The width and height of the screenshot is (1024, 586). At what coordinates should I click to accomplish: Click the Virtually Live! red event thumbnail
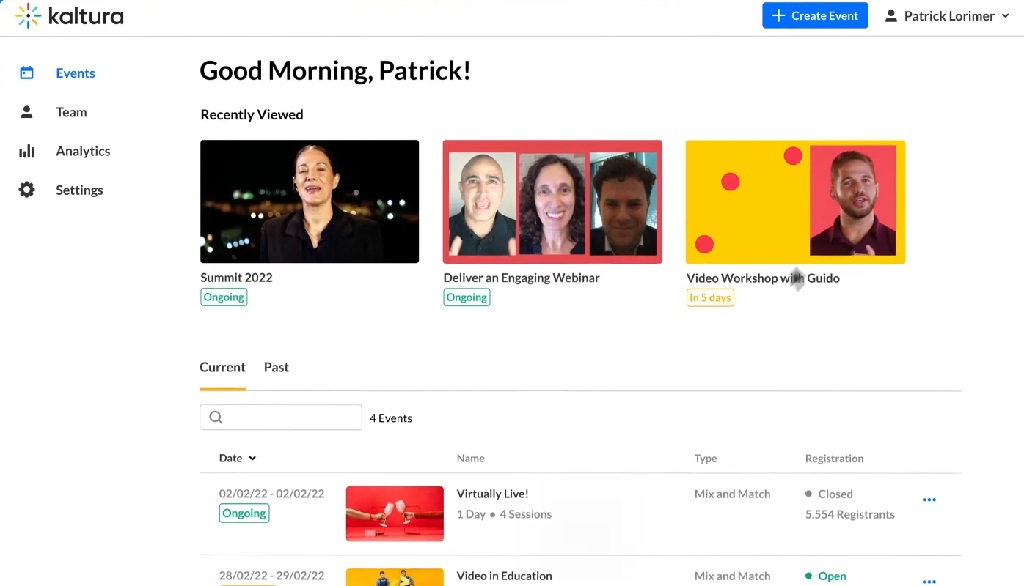pos(394,513)
